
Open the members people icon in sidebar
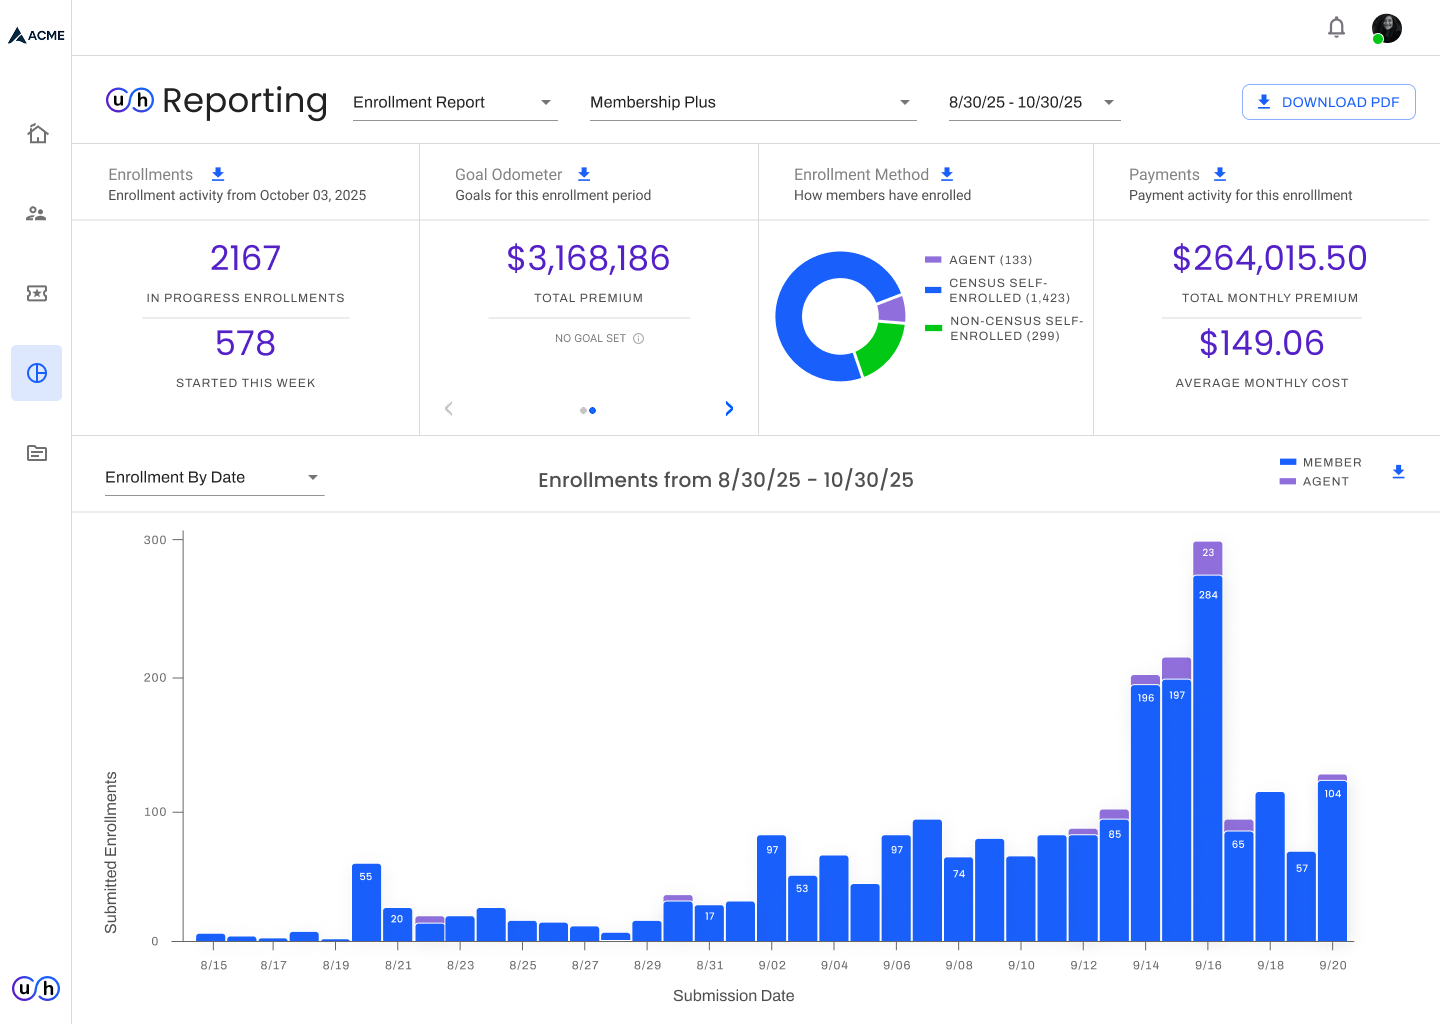pyautogui.click(x=37, y=213)
